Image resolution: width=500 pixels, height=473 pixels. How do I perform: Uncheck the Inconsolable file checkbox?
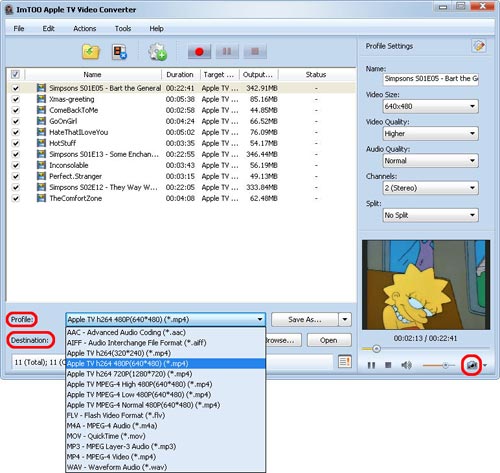point(15,165)
